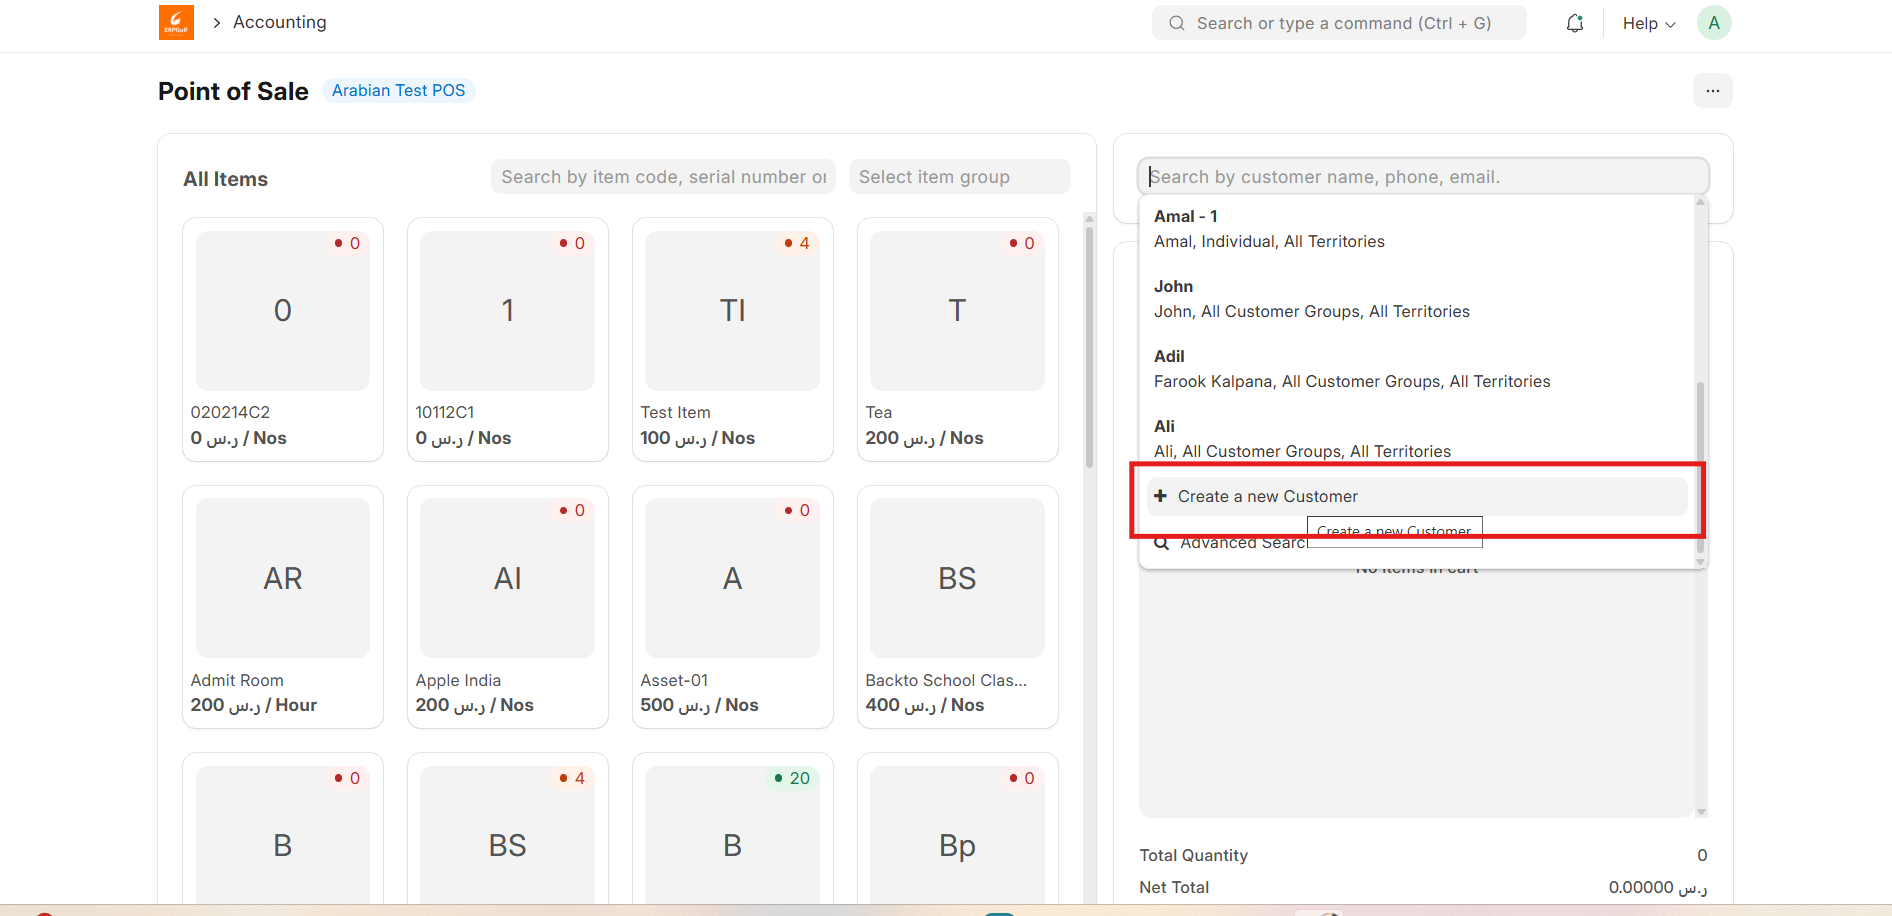Select item card with stock 20

733,830
